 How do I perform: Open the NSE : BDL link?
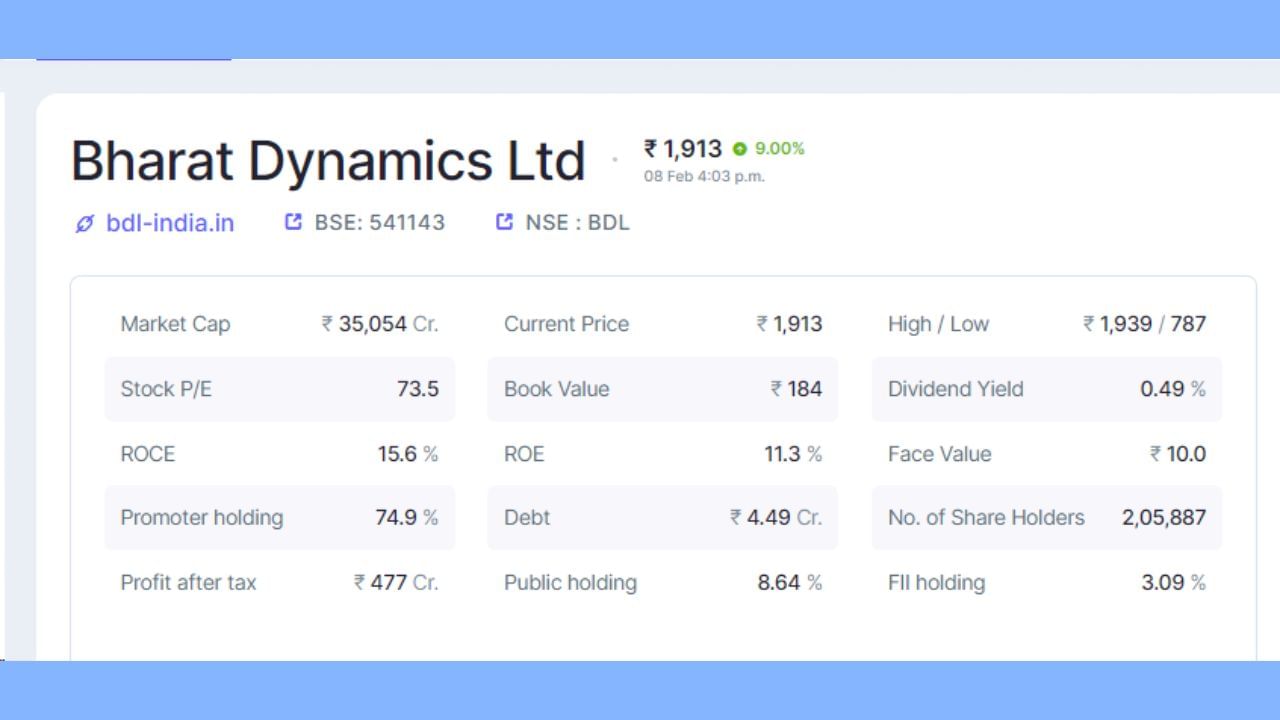577,222
